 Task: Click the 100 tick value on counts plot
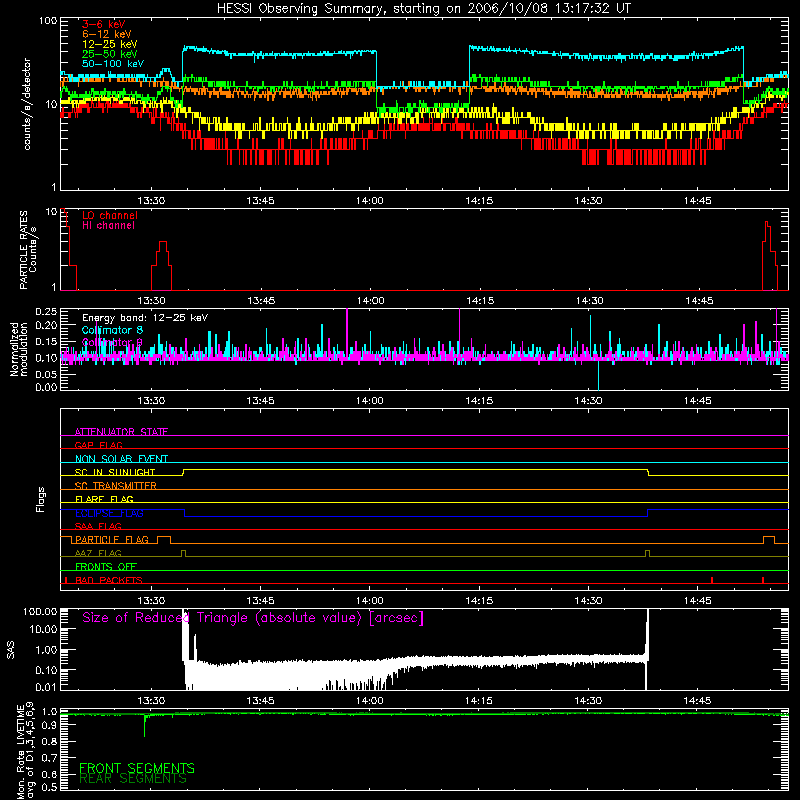point(48,21)
